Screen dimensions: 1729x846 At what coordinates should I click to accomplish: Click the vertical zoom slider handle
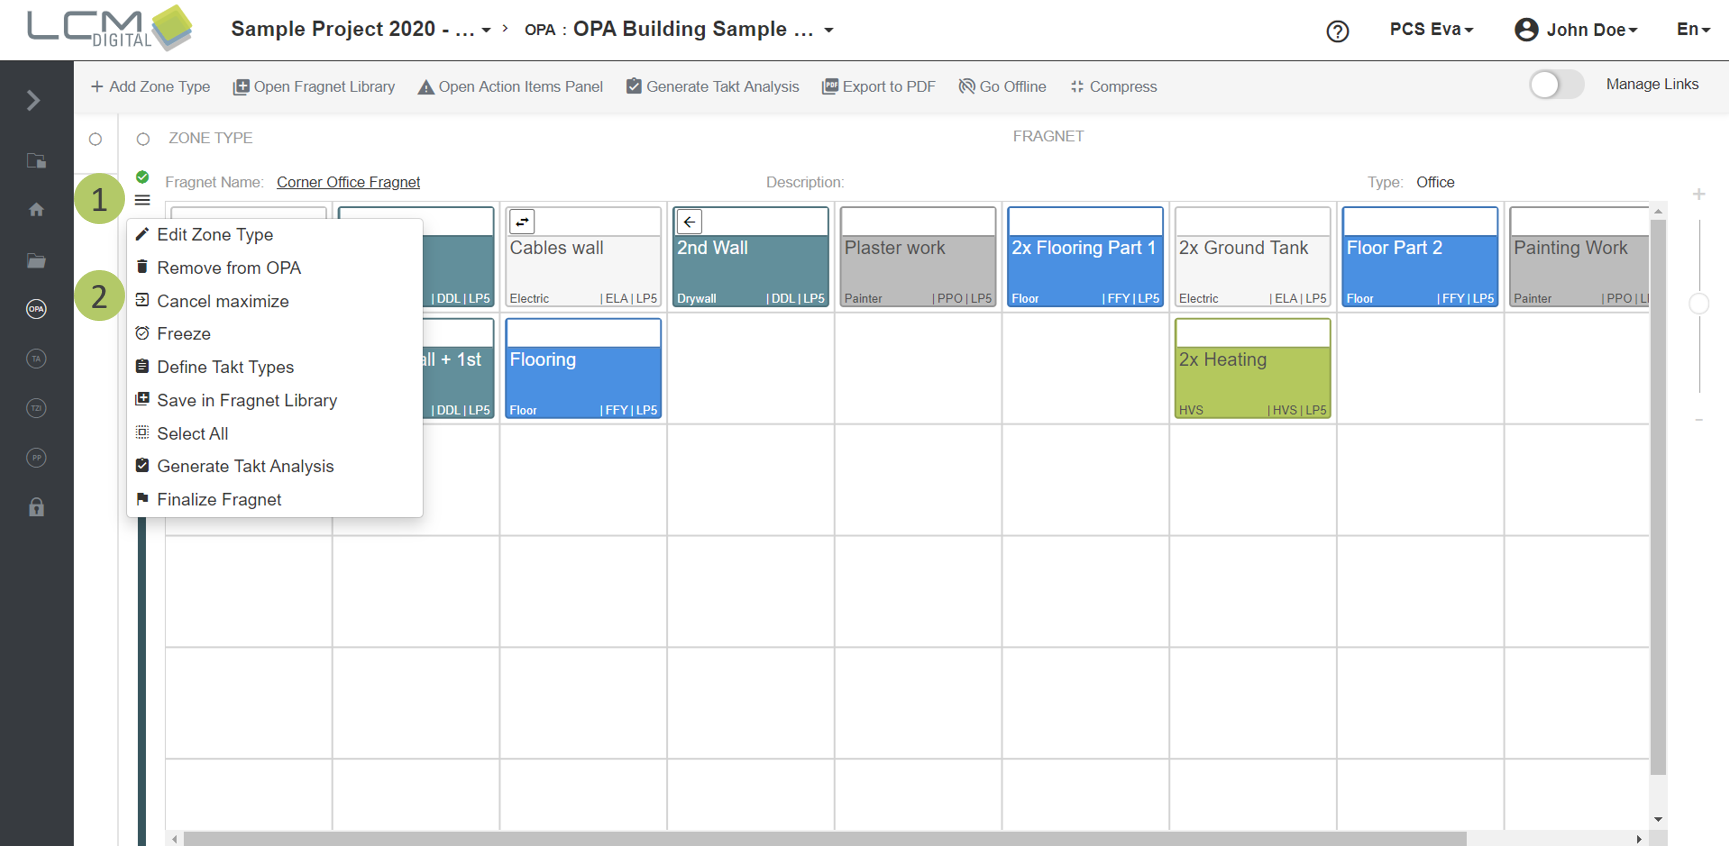[1698, 304]
